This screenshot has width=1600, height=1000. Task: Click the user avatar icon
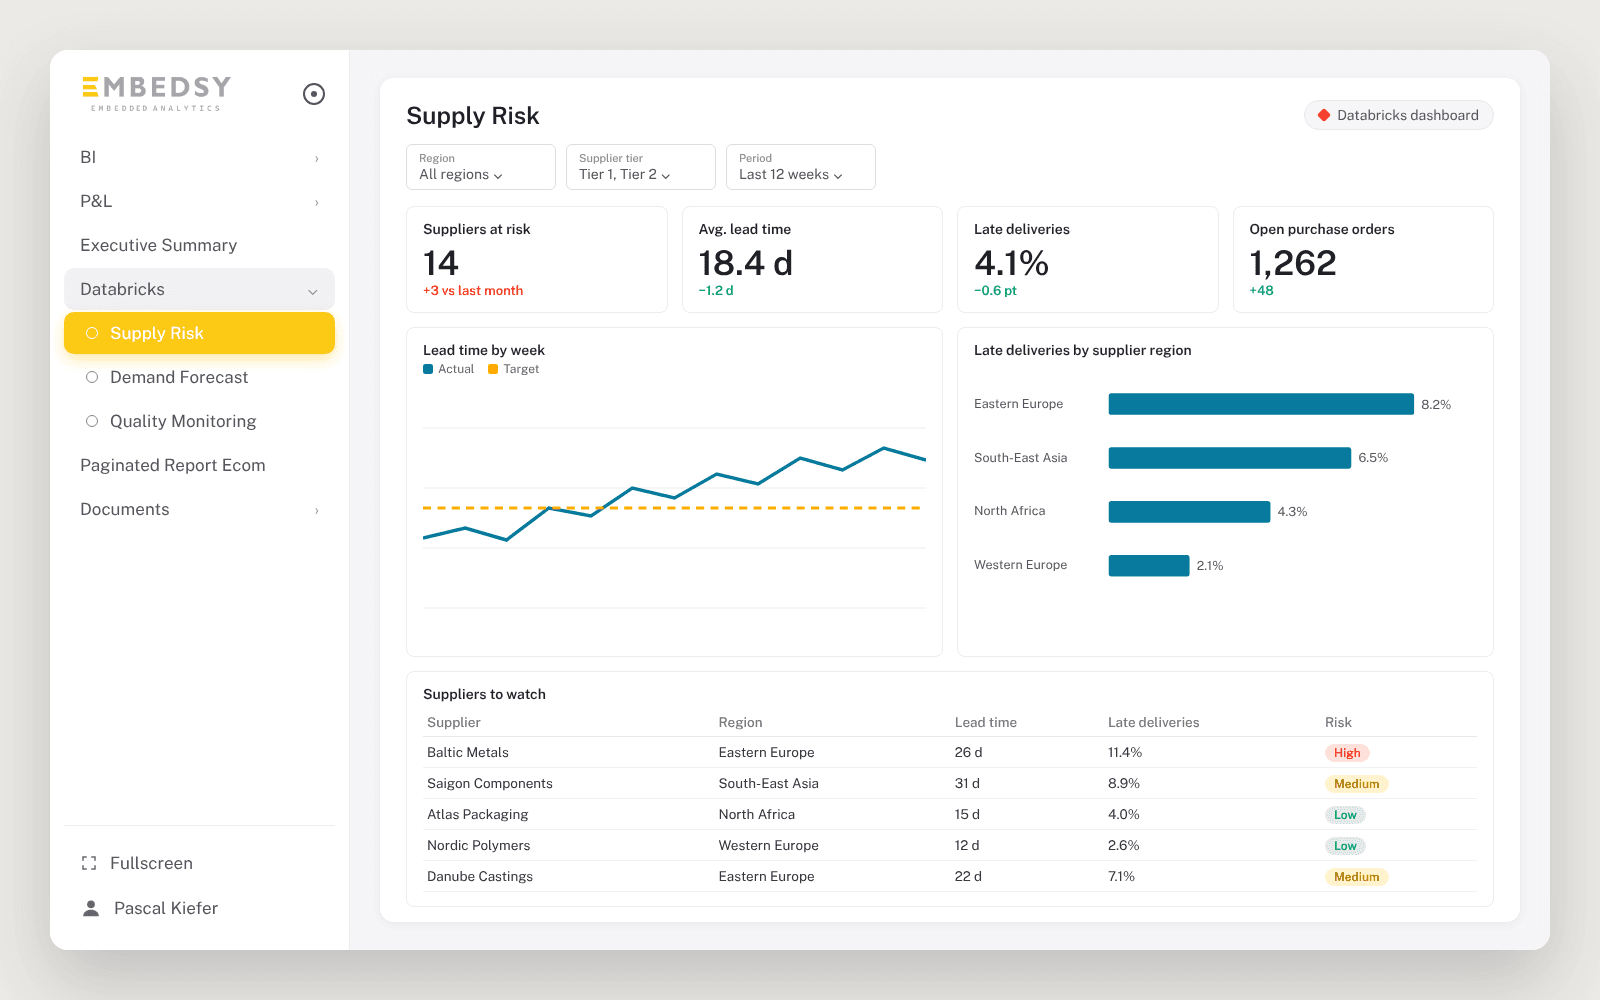click(91, 908)
